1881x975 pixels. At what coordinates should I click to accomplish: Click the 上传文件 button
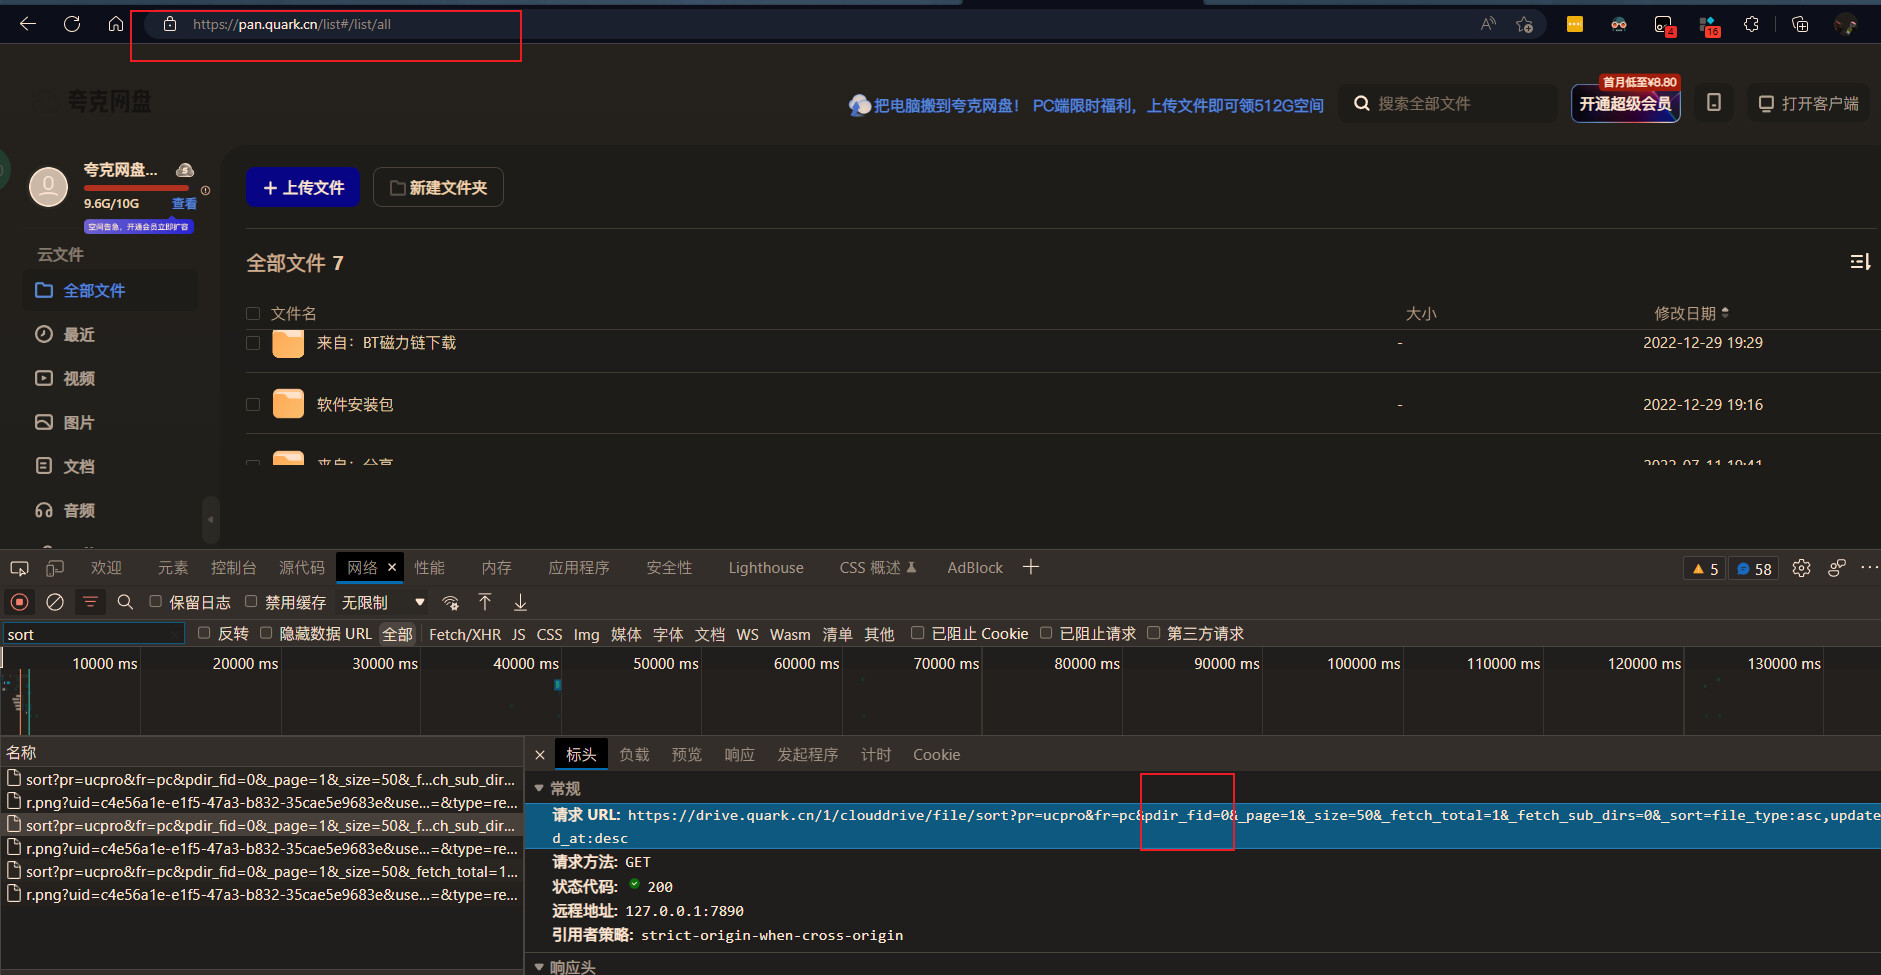pyautogui.click(x=303, y=187)
